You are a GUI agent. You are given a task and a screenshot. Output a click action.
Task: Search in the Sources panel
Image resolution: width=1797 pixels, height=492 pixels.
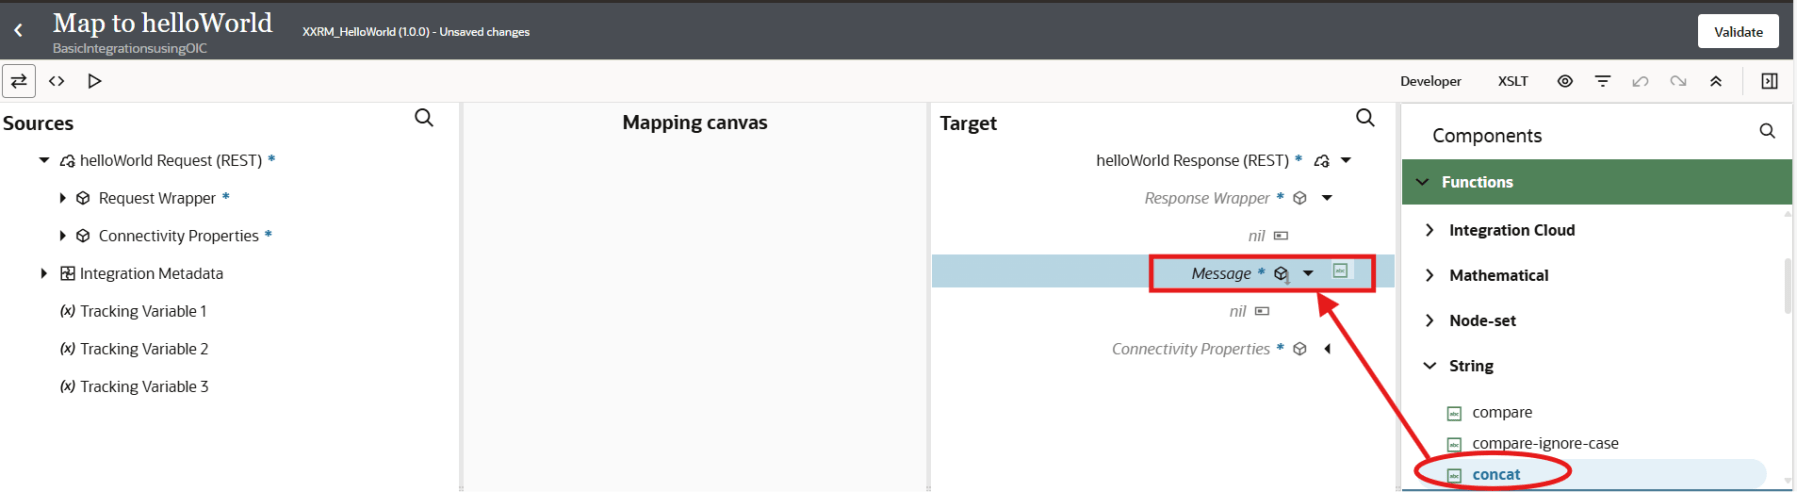click(424, 118)
